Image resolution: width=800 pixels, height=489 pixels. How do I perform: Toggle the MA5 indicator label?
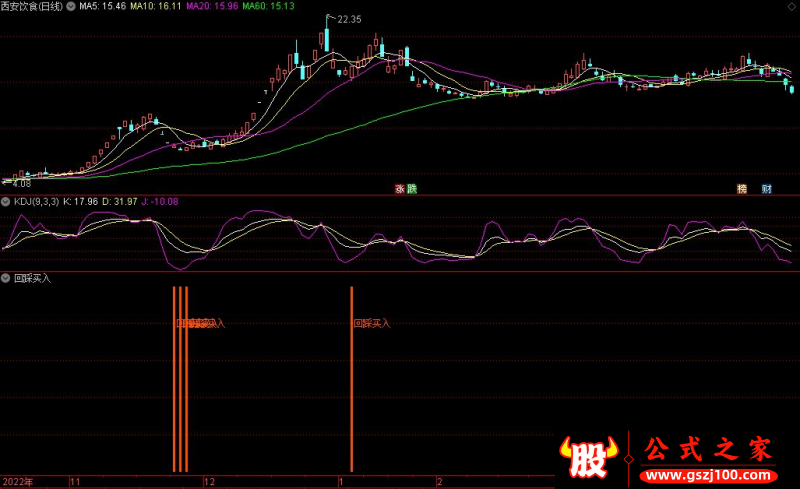102,6
